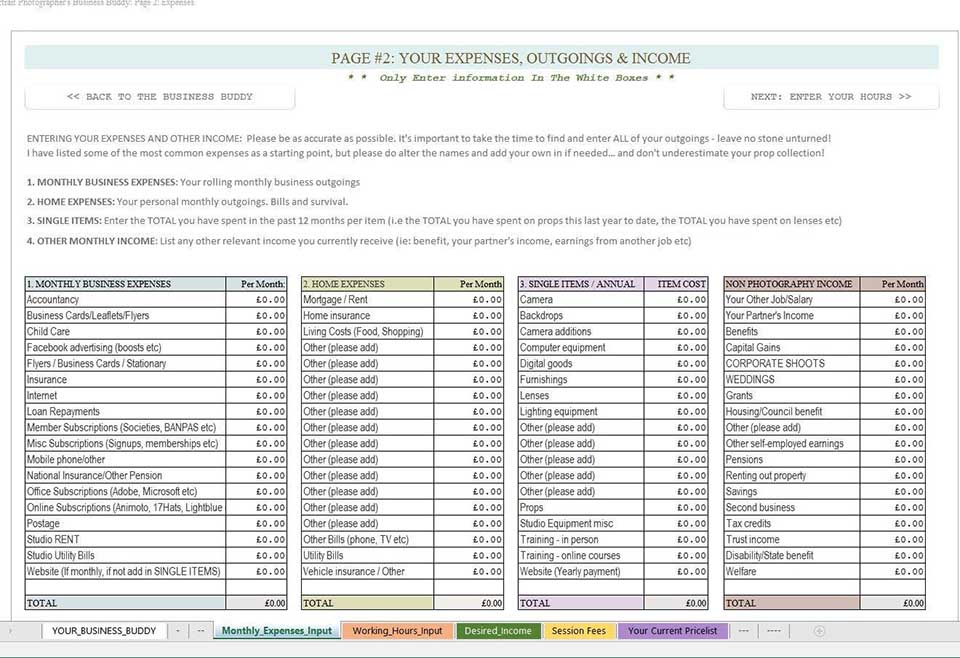Switch to Monthly_Expenses_Input sheet tab
Viewport: 960px width, 658px height.
277,630
